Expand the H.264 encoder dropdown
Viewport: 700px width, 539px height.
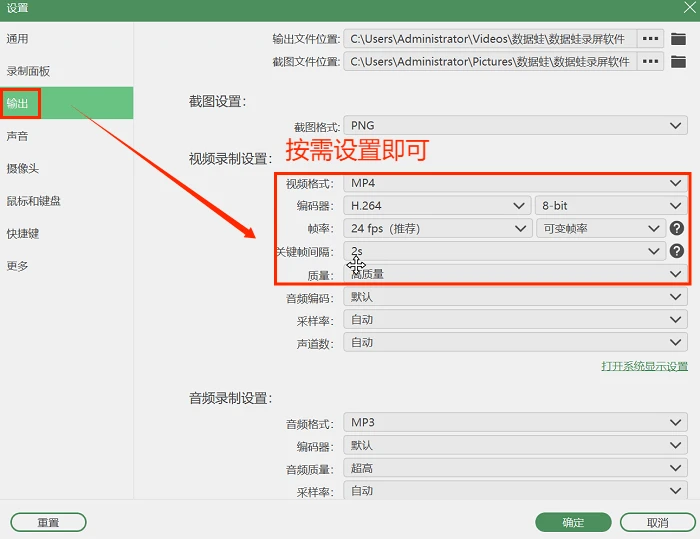point(437,205)
